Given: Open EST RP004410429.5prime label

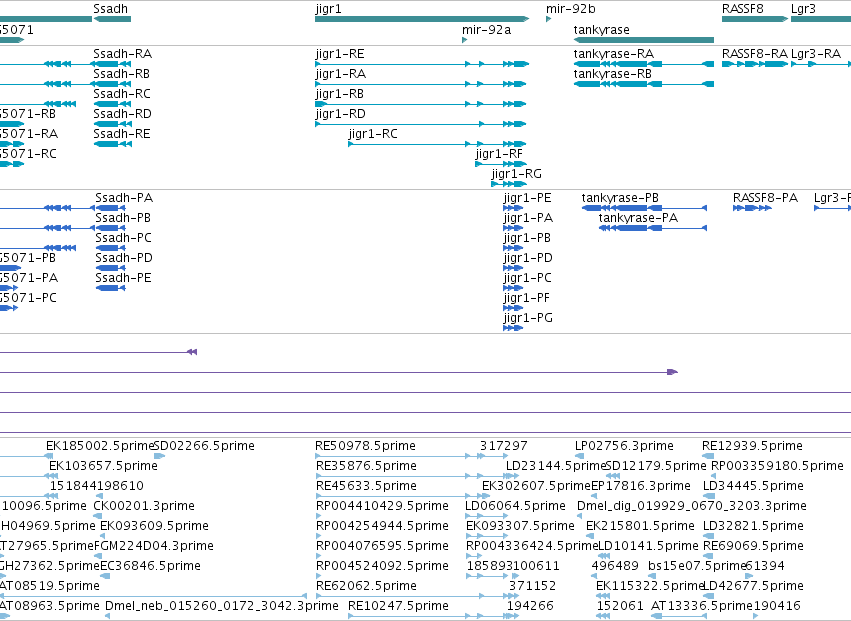Looking at the screenshot, I should pyautogui.click(x=382, y=506).
